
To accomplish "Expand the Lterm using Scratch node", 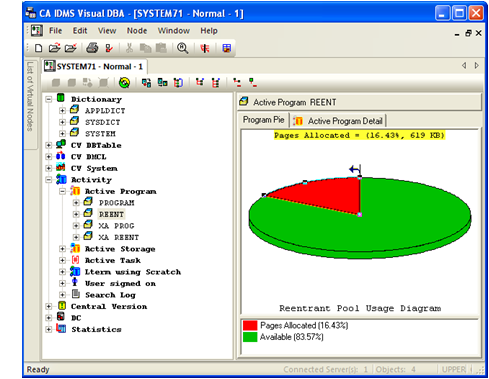I will click(x=62, y=272).
